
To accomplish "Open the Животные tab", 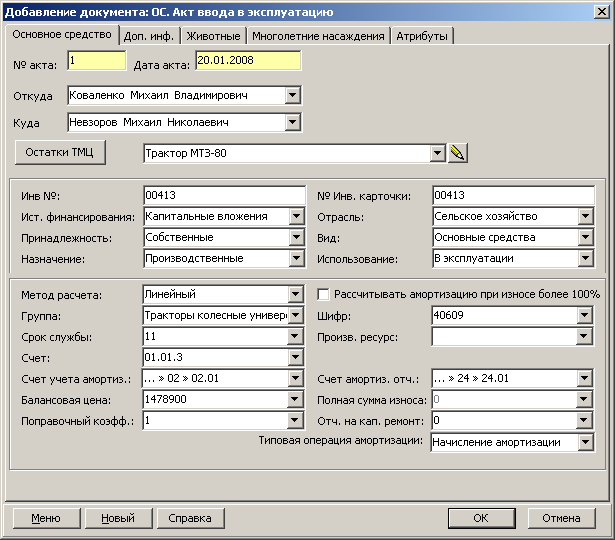I will [x=213, y=36].
